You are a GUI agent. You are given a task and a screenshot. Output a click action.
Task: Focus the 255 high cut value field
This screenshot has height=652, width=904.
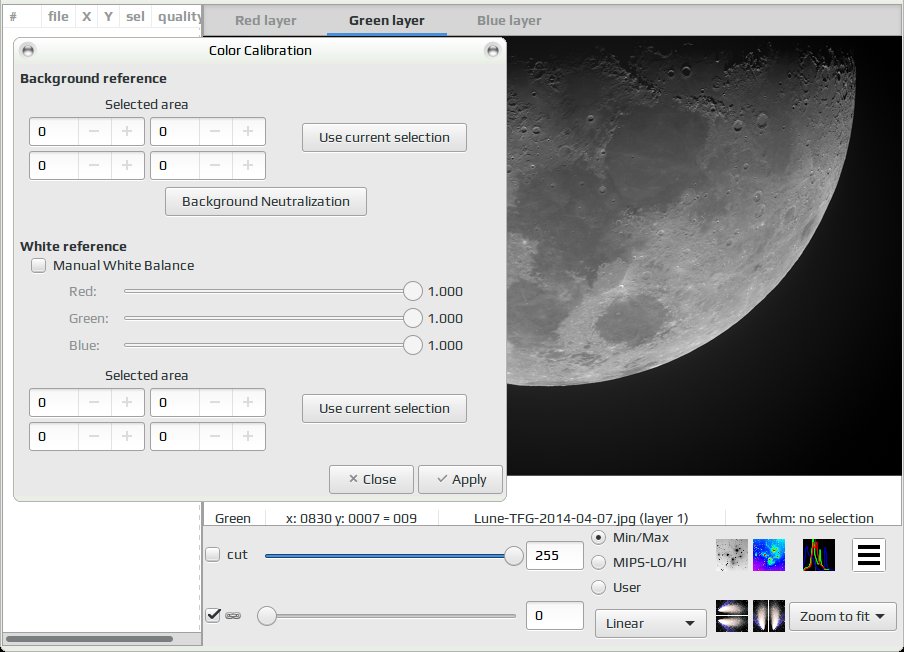point(555,555)
